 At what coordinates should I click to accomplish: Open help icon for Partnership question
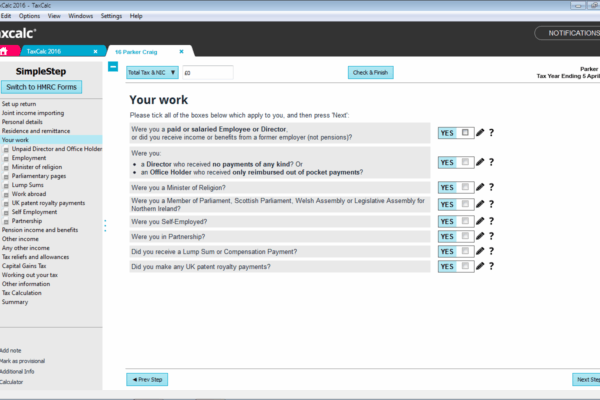pyautogui.click(x=491, y=236)
